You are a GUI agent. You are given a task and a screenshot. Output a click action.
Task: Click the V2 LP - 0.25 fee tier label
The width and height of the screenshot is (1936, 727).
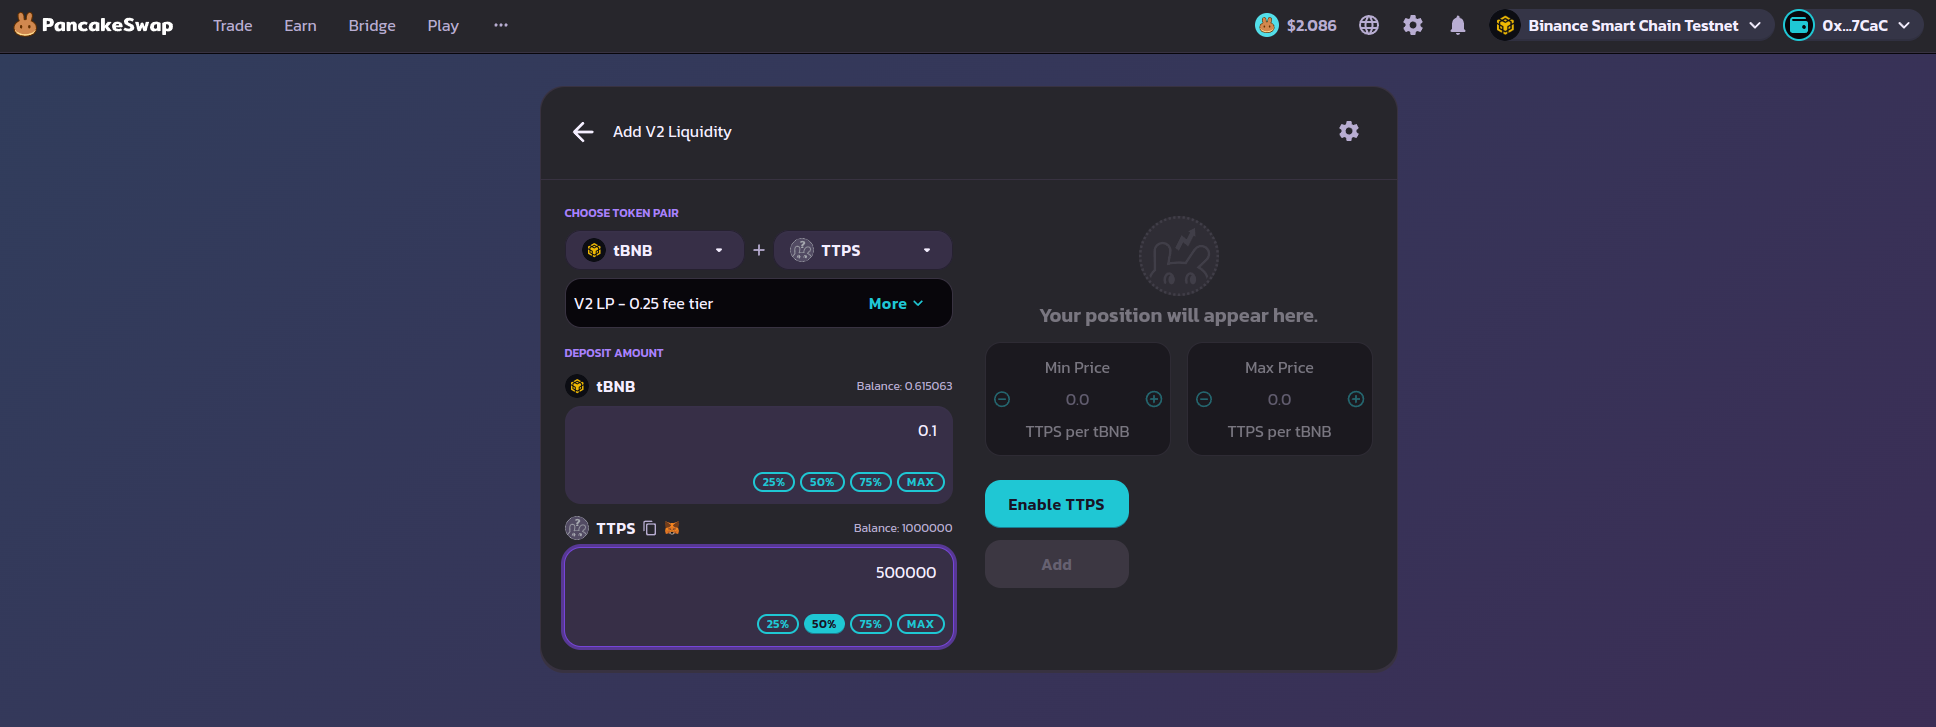click(x=643, y=304)
